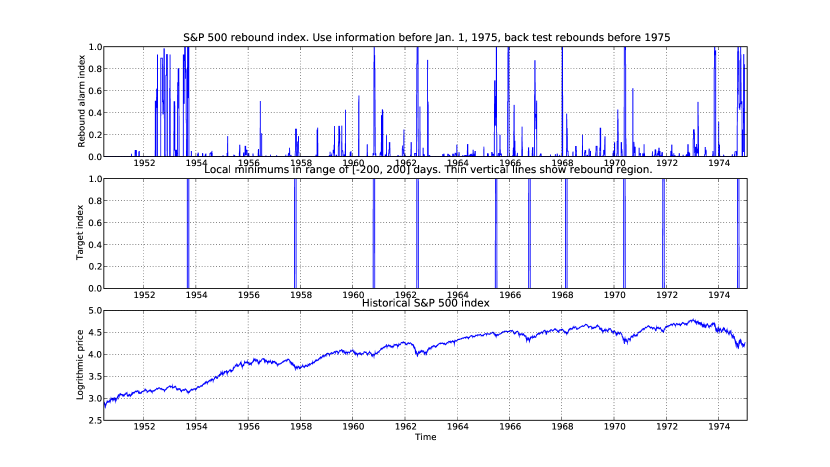The width and height of the screenshot is (830, 467).
Task: Click the "Local minimums in range" subplot title
Action: [x=428, y=169]
